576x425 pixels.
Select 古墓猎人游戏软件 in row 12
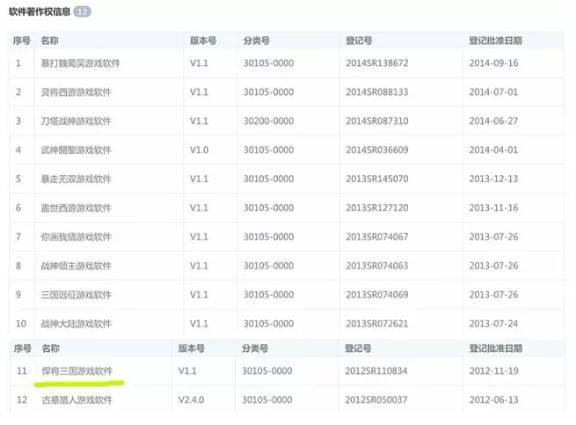[77, 400]
